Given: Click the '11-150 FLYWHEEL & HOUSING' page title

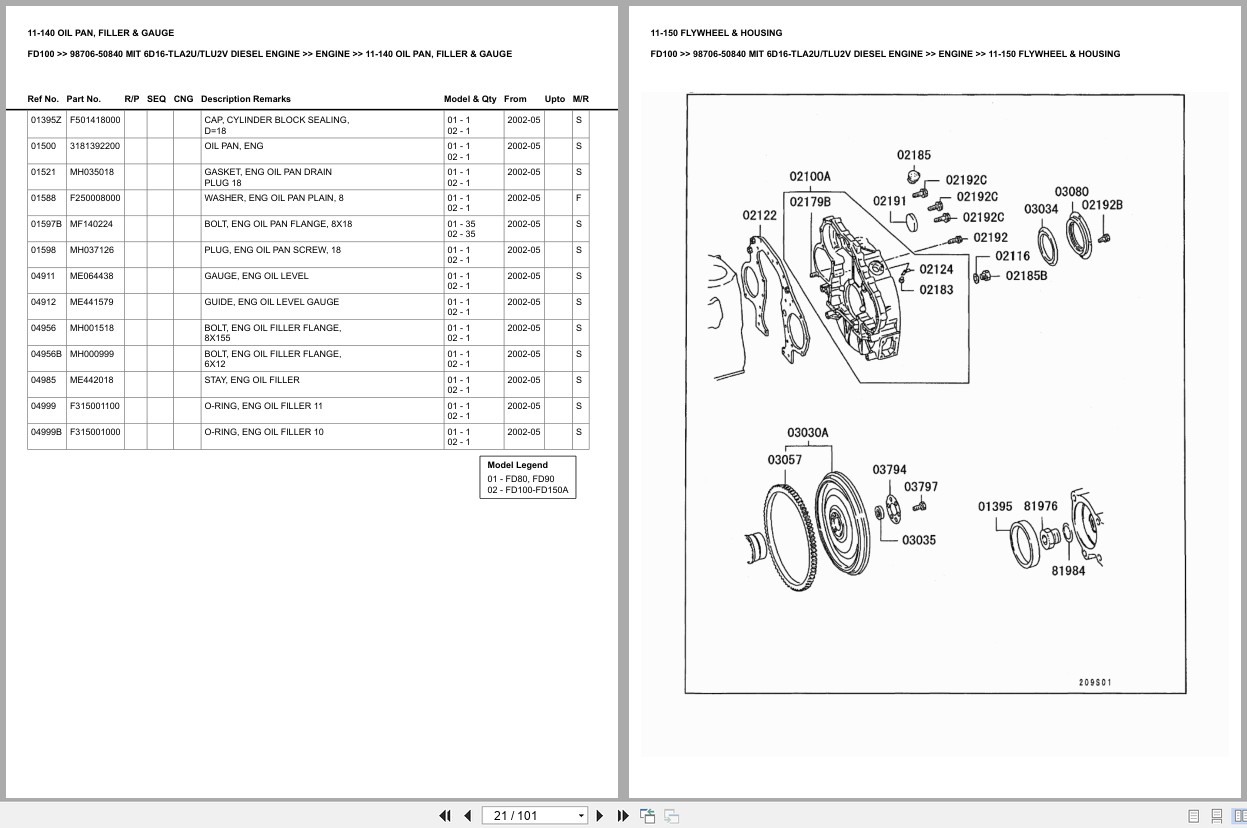Looking at the screenshot, I should click(716, 33).
